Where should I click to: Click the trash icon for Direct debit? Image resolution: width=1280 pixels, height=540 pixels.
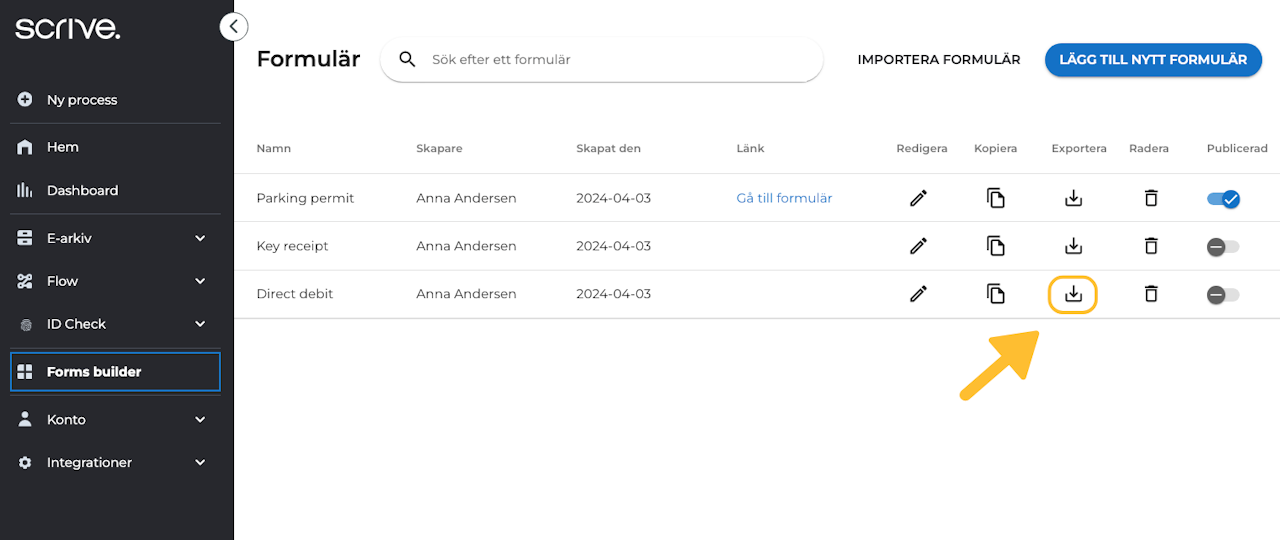(1151, 294)
